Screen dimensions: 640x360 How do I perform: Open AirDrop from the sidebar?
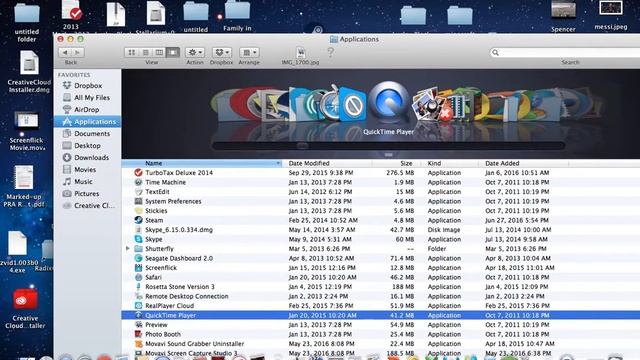click(87, 109)
